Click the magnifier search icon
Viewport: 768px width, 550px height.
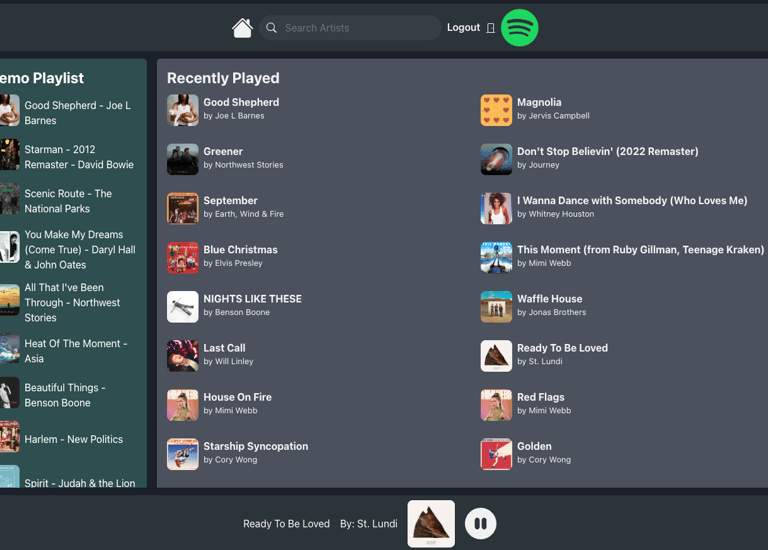click(271, 28)
